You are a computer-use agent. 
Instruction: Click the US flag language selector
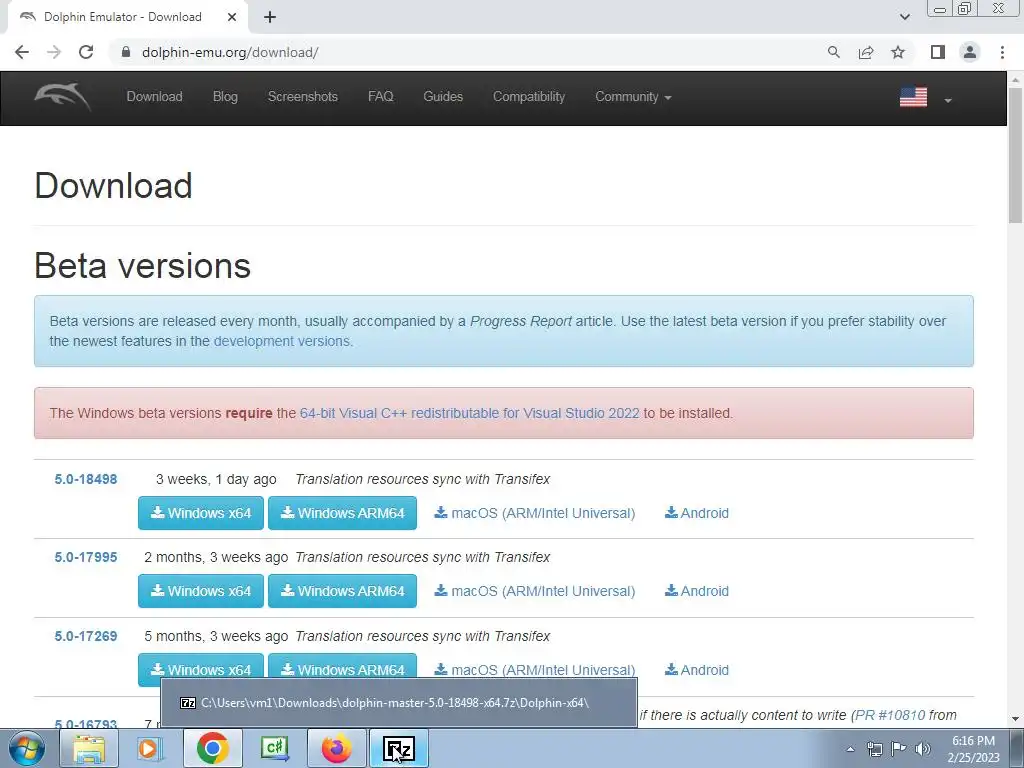pyautogui.click(x=913, y=97)
